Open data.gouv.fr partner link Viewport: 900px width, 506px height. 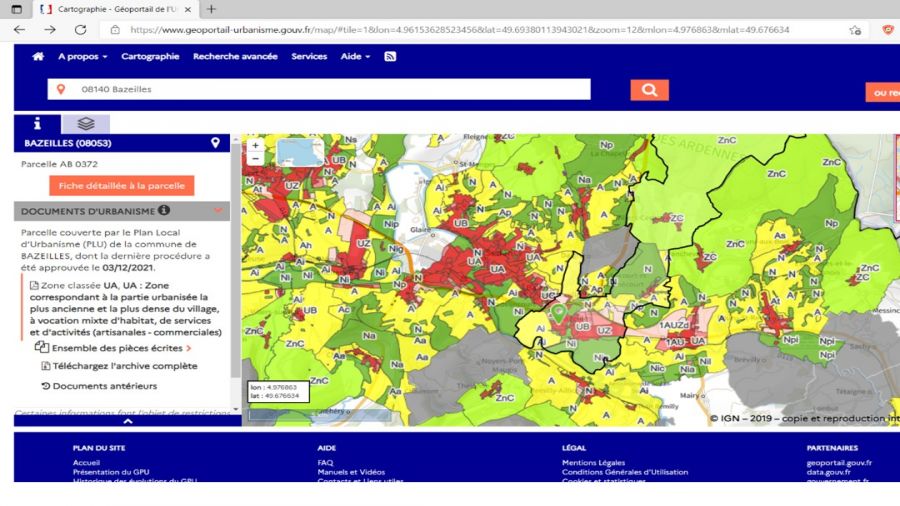[828, 472]
